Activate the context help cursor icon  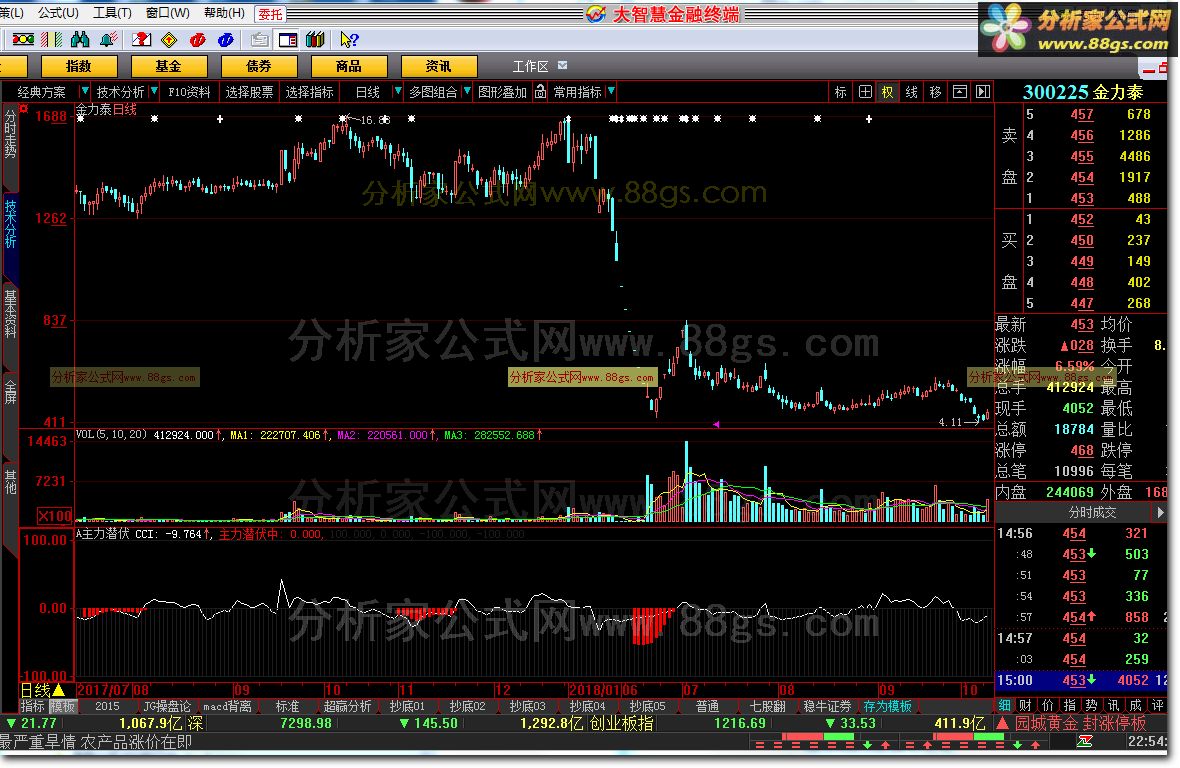click(x=349, y=40)
